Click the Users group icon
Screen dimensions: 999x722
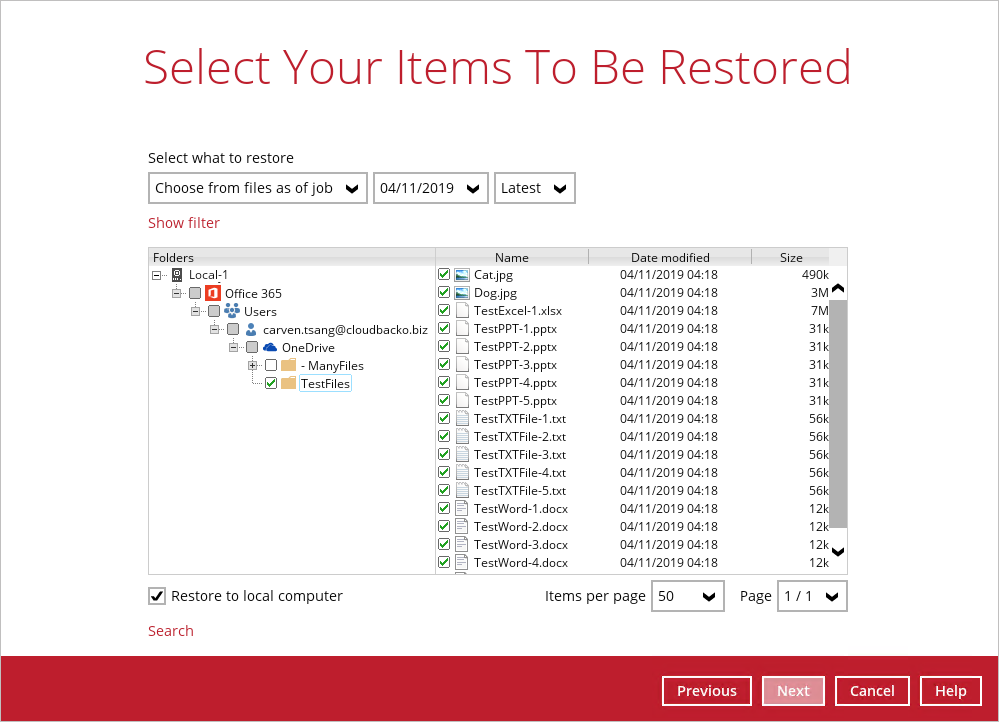(231, 311)
